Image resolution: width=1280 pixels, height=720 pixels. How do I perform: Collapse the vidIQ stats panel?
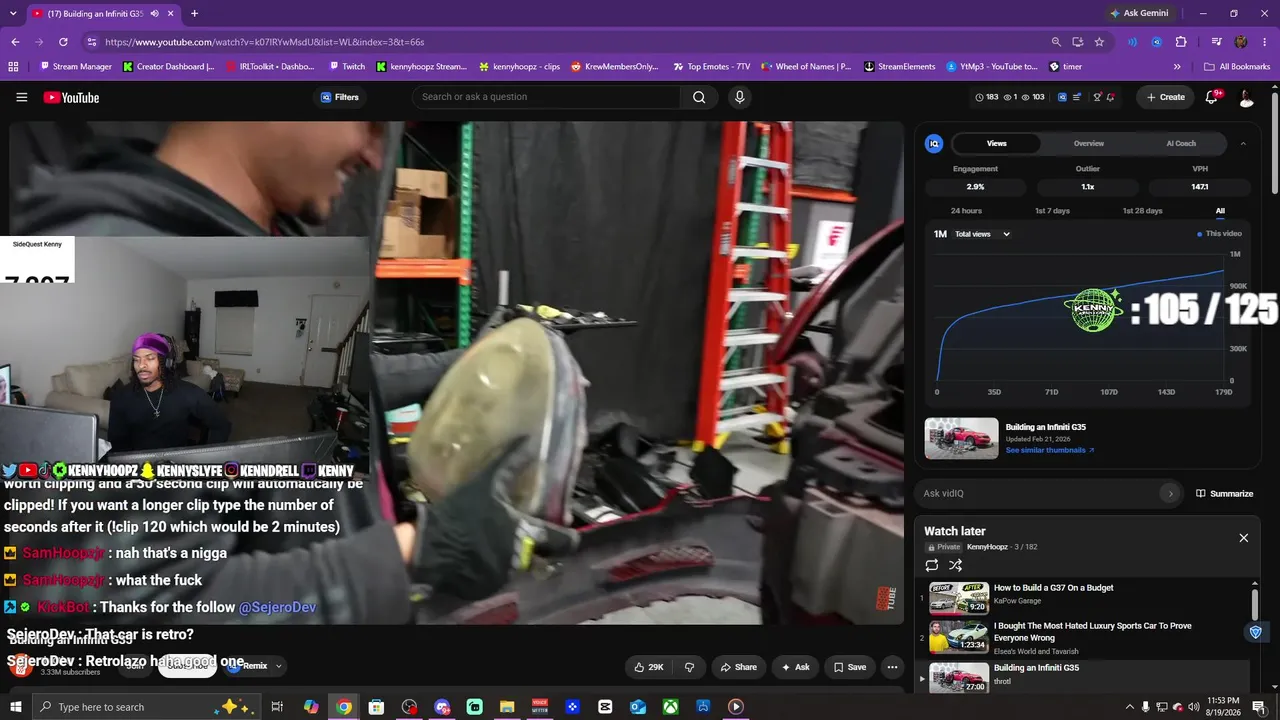coord(1243,144)
